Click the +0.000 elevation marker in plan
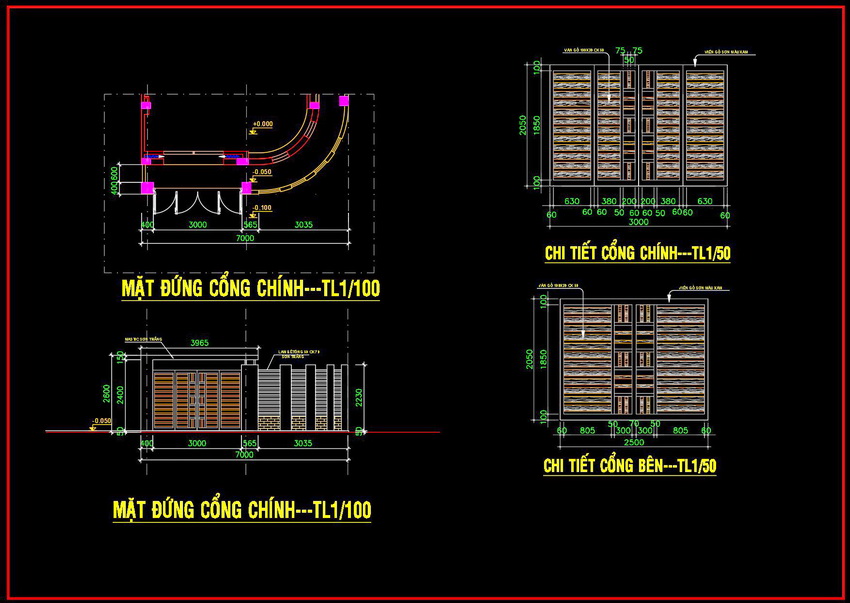The width and height of the screenshot is (850, 603). point(262,124)
